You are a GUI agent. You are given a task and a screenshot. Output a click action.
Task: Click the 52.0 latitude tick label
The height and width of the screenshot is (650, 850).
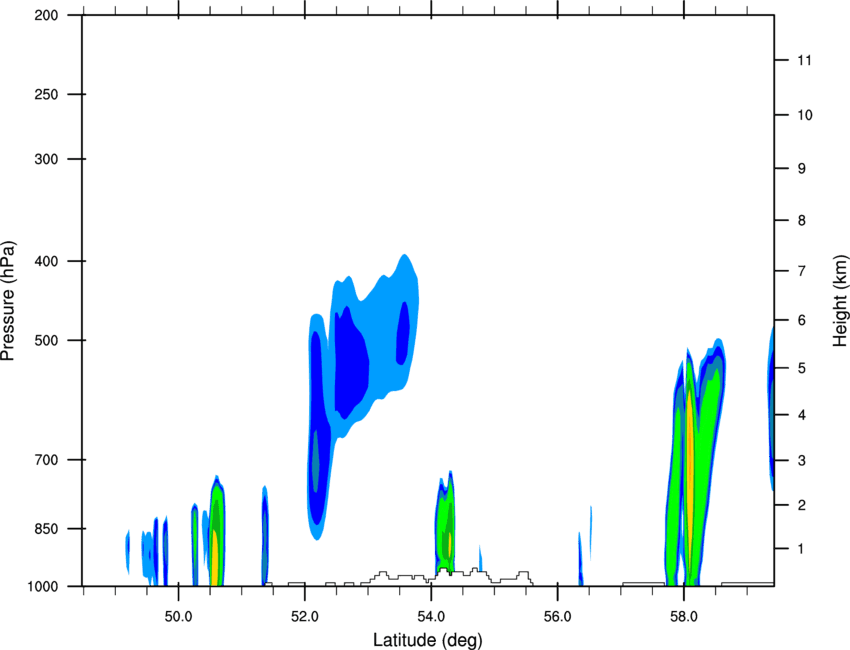pos(305,617)
